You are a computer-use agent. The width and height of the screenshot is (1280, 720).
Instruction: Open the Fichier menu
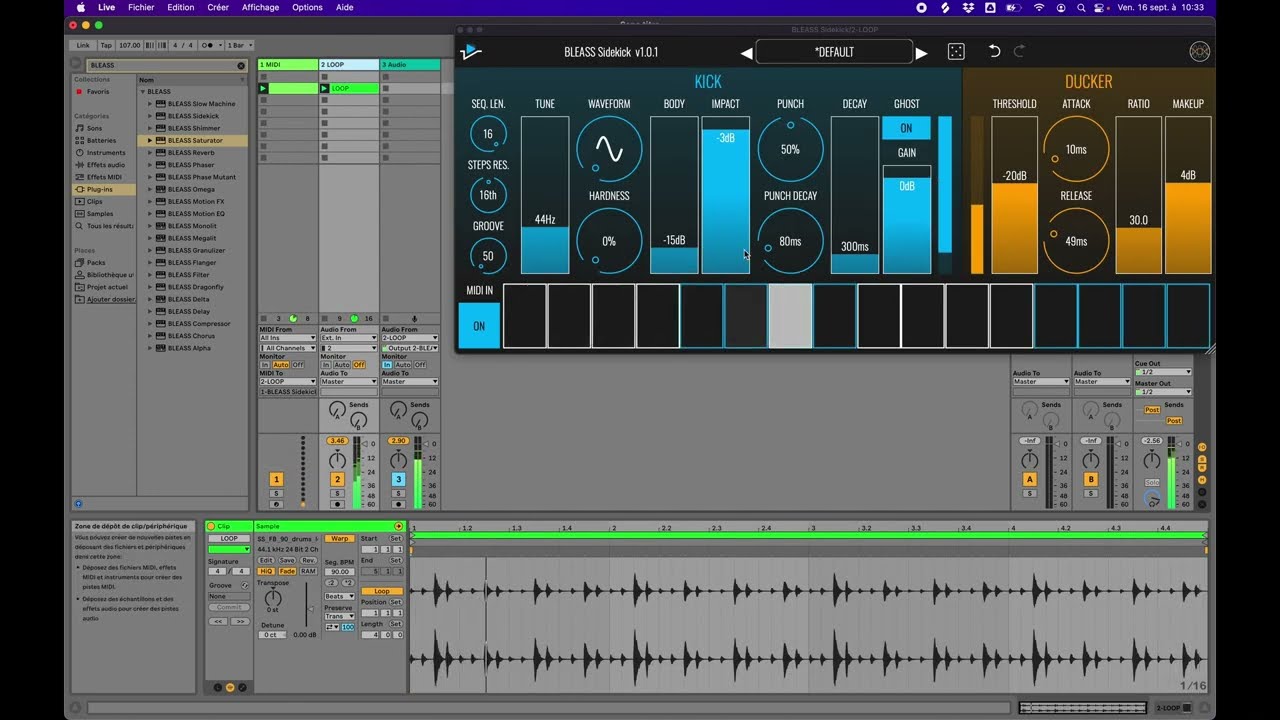[141, 7]
